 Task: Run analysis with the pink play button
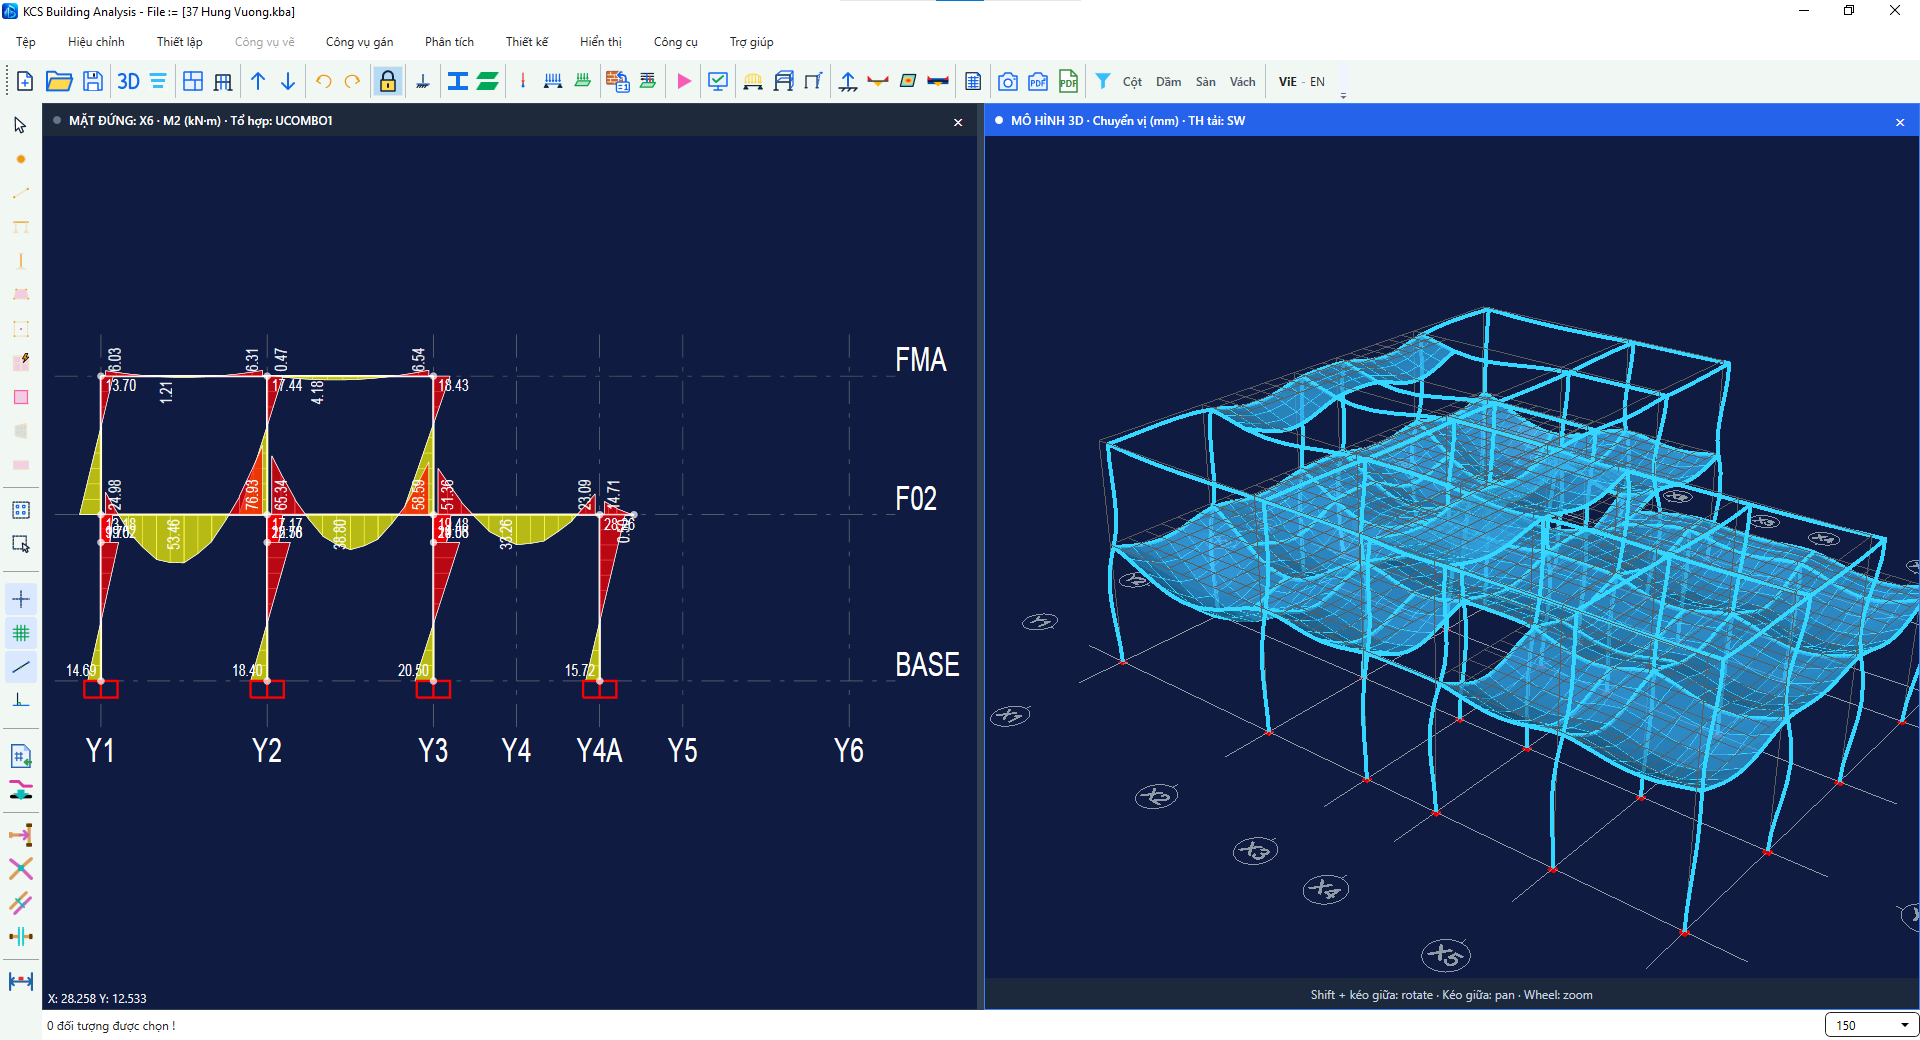684,82
